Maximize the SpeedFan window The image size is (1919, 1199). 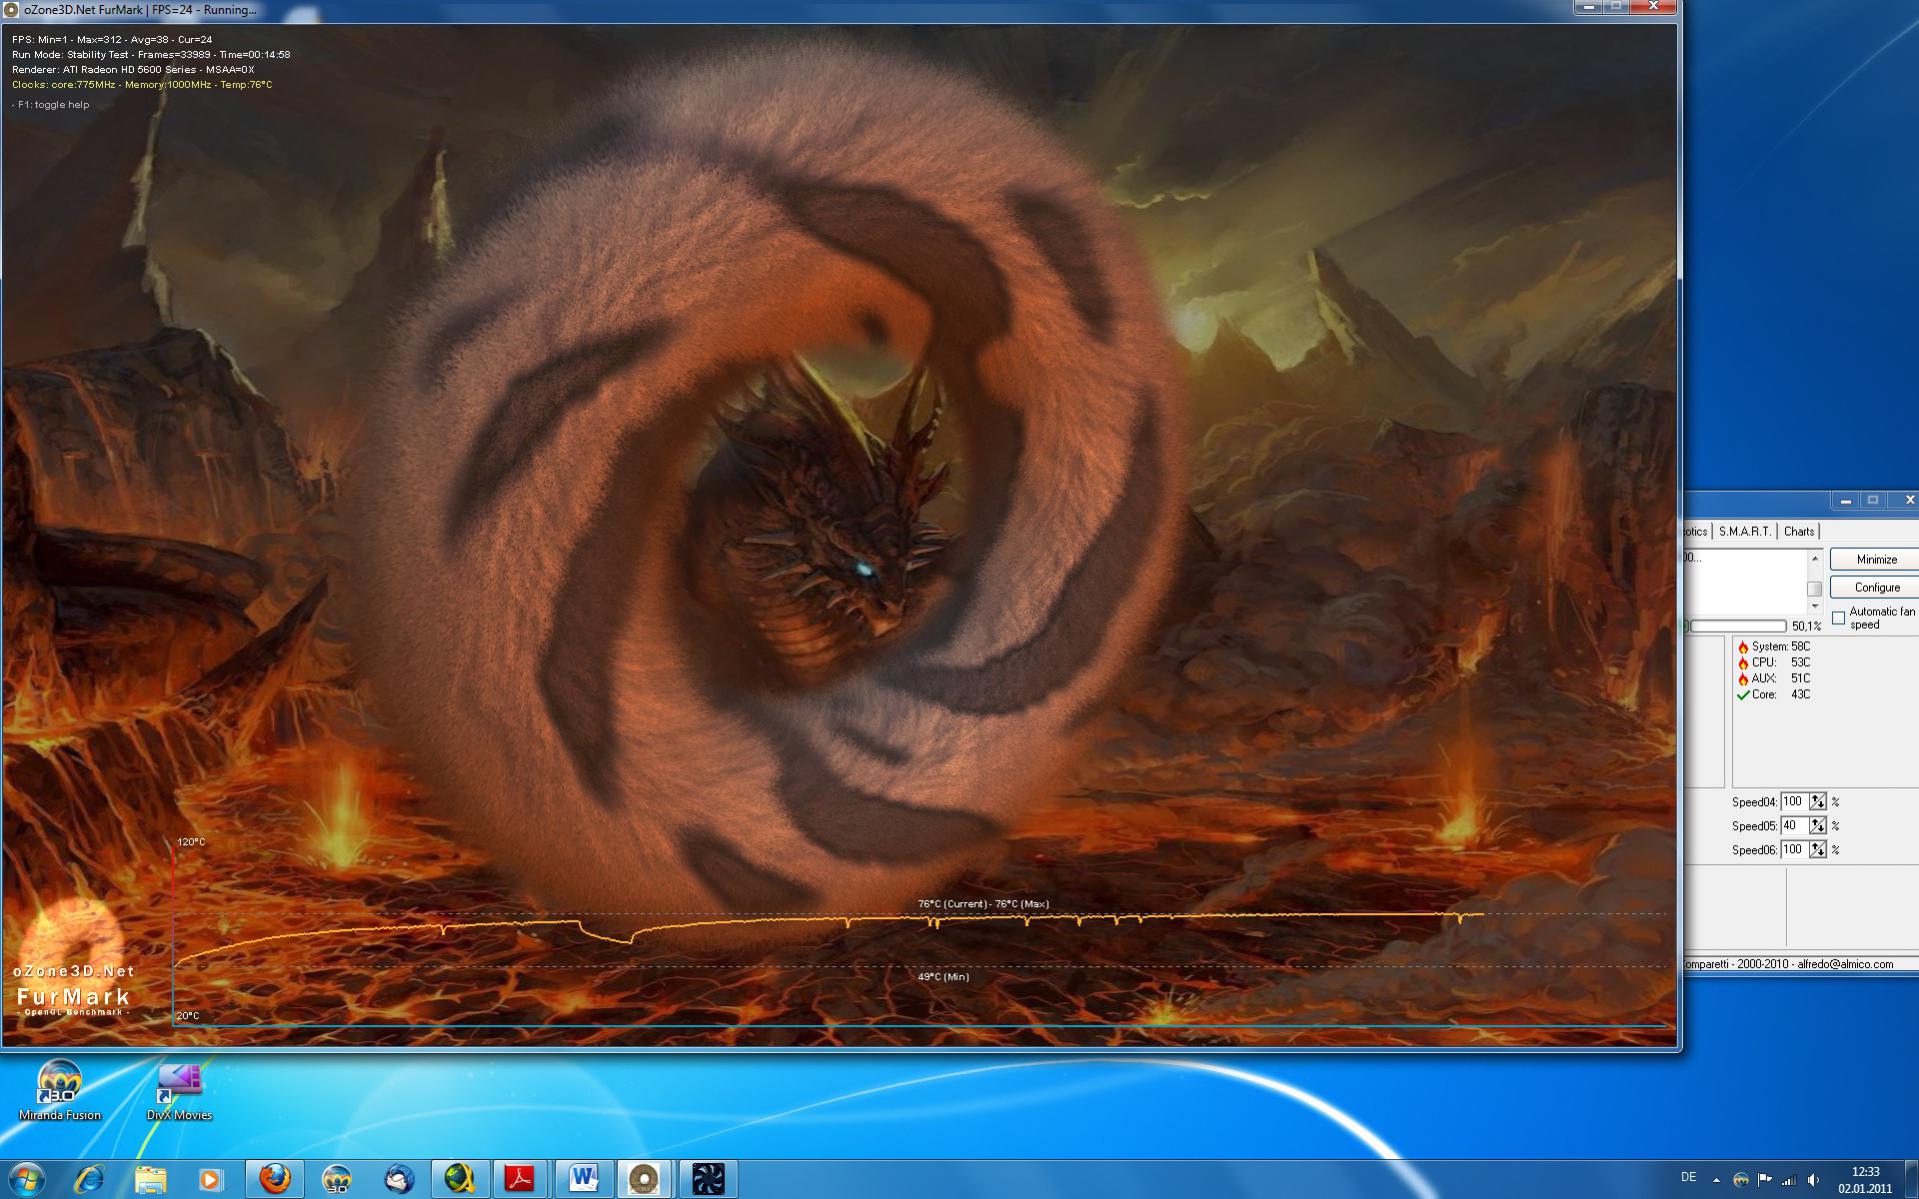1873,500
